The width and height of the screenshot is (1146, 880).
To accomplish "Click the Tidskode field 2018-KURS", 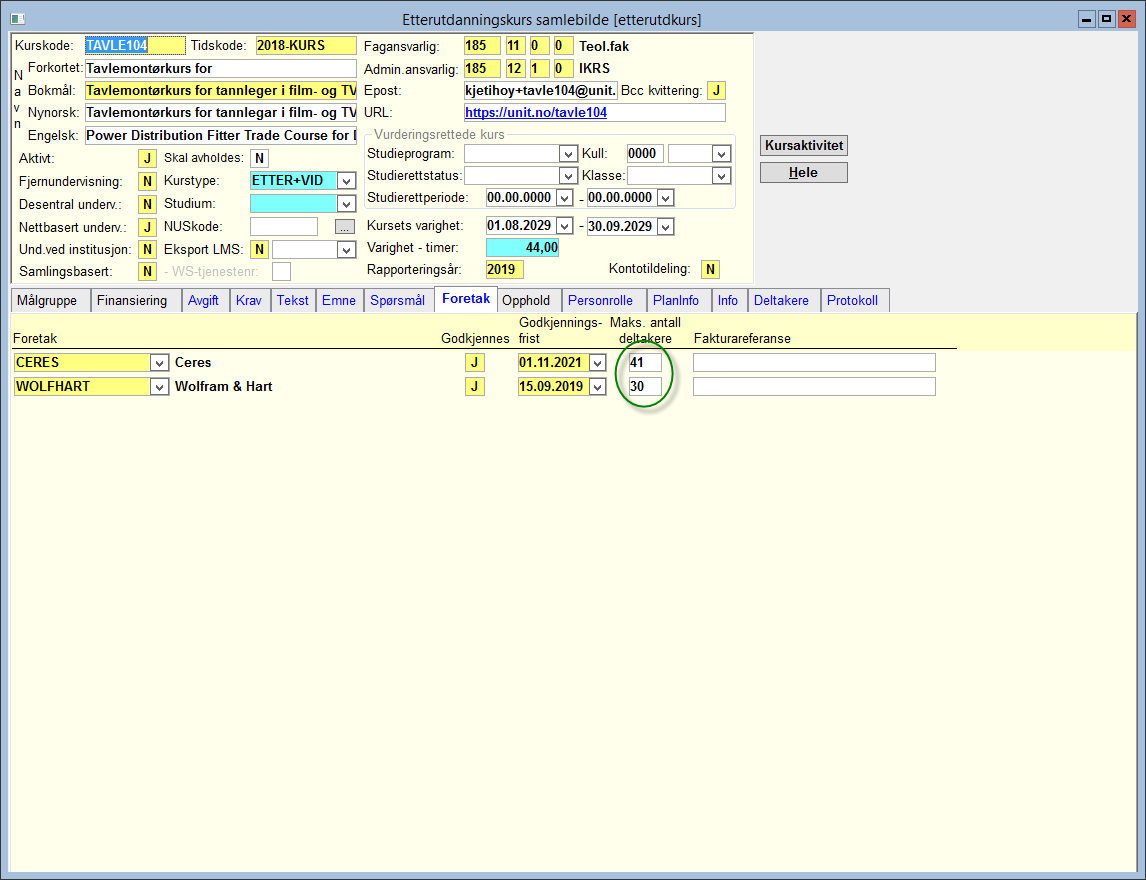I will pyautogui.click(x=306, y=45).
